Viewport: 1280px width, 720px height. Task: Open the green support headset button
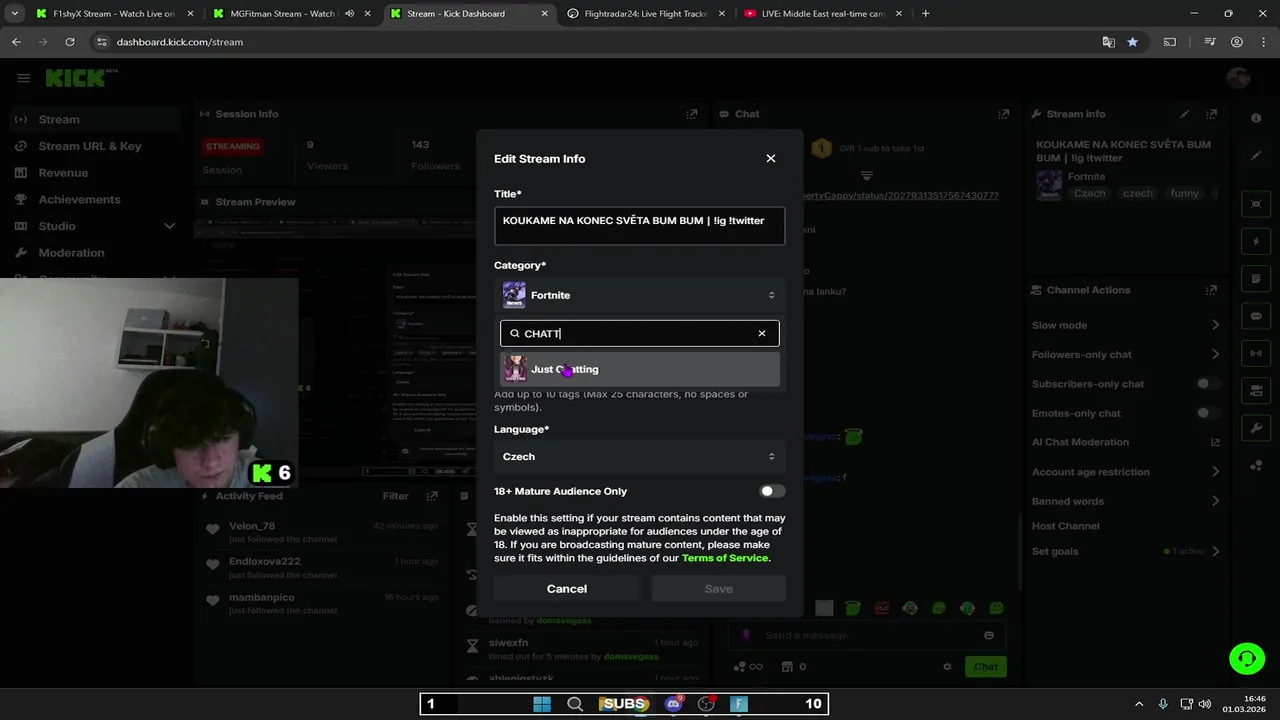pyautogui.click(x=1247, y=658)
